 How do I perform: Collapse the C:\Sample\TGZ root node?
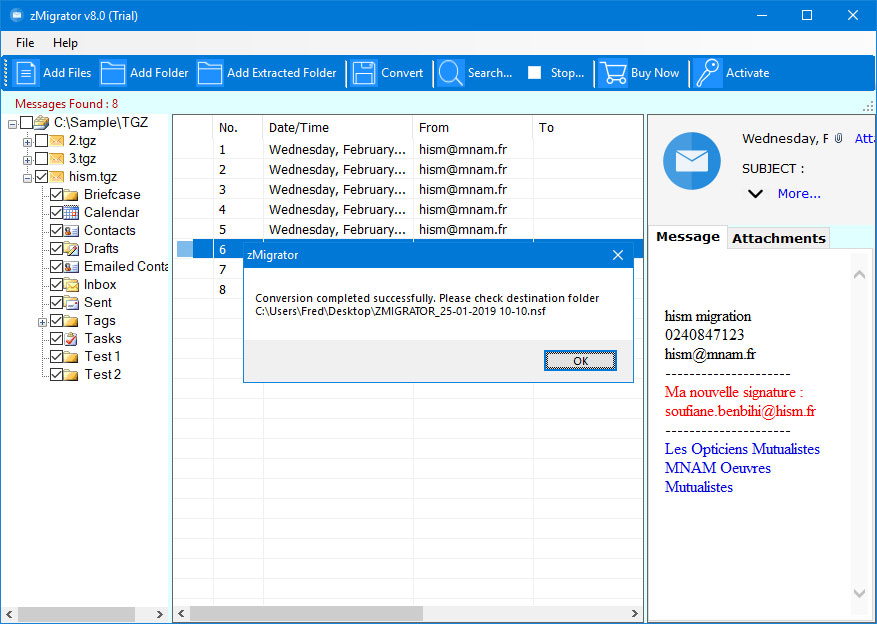[x=12, y=124]
